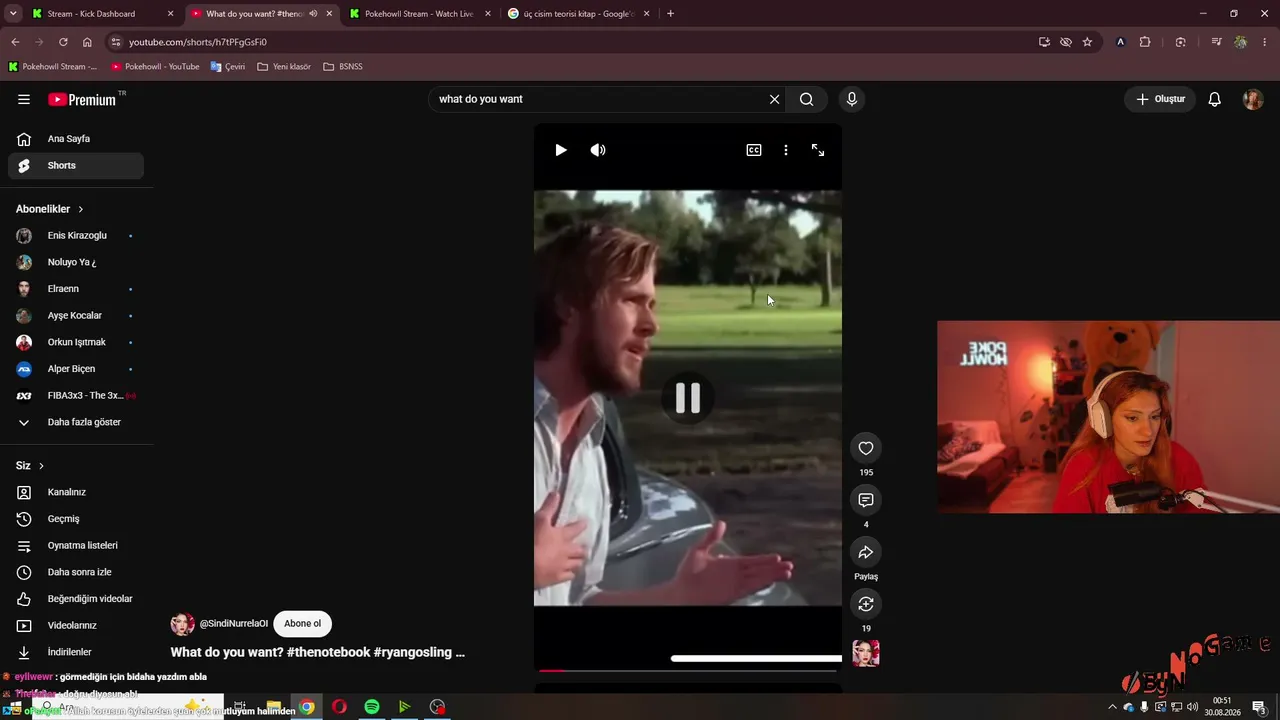Open a new browser tab
Viewport: 1280px width, 720px height.
click(670, 14)
